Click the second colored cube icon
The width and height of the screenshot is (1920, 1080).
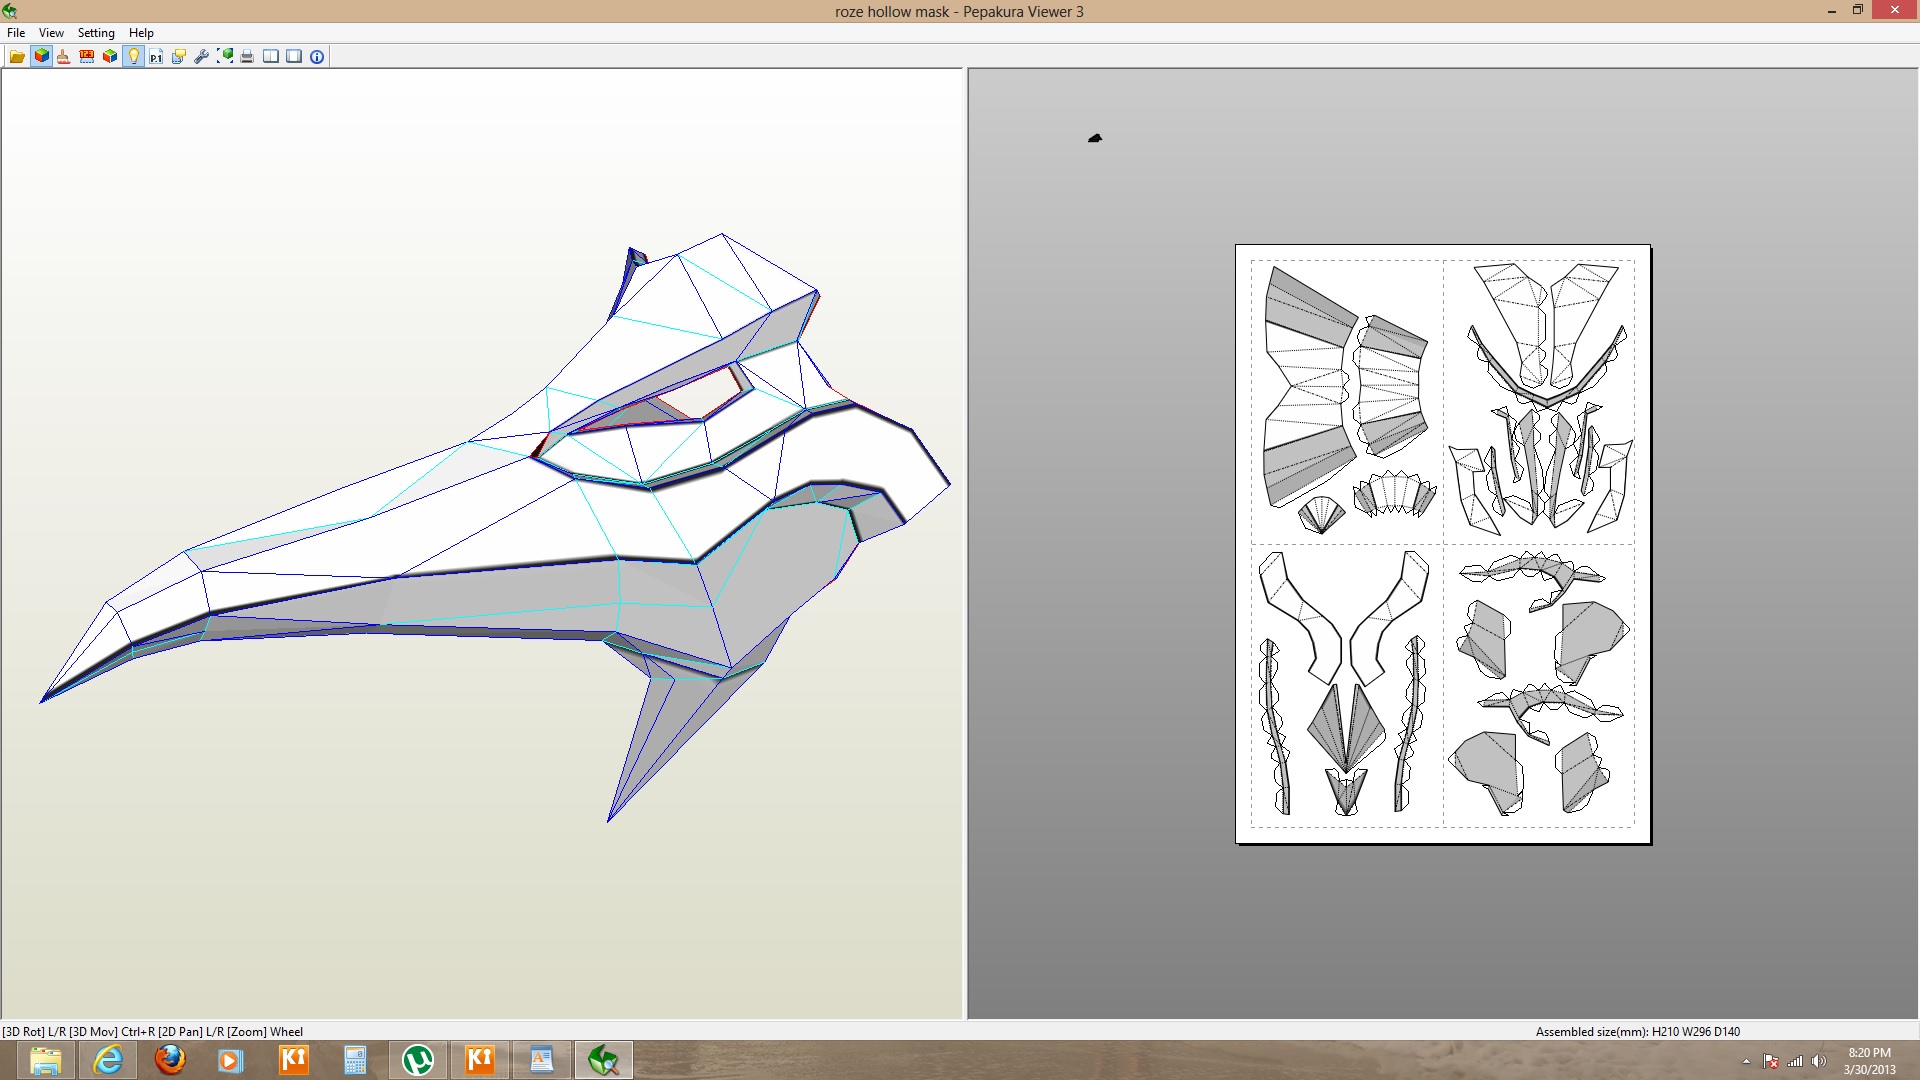click(110, 57)
